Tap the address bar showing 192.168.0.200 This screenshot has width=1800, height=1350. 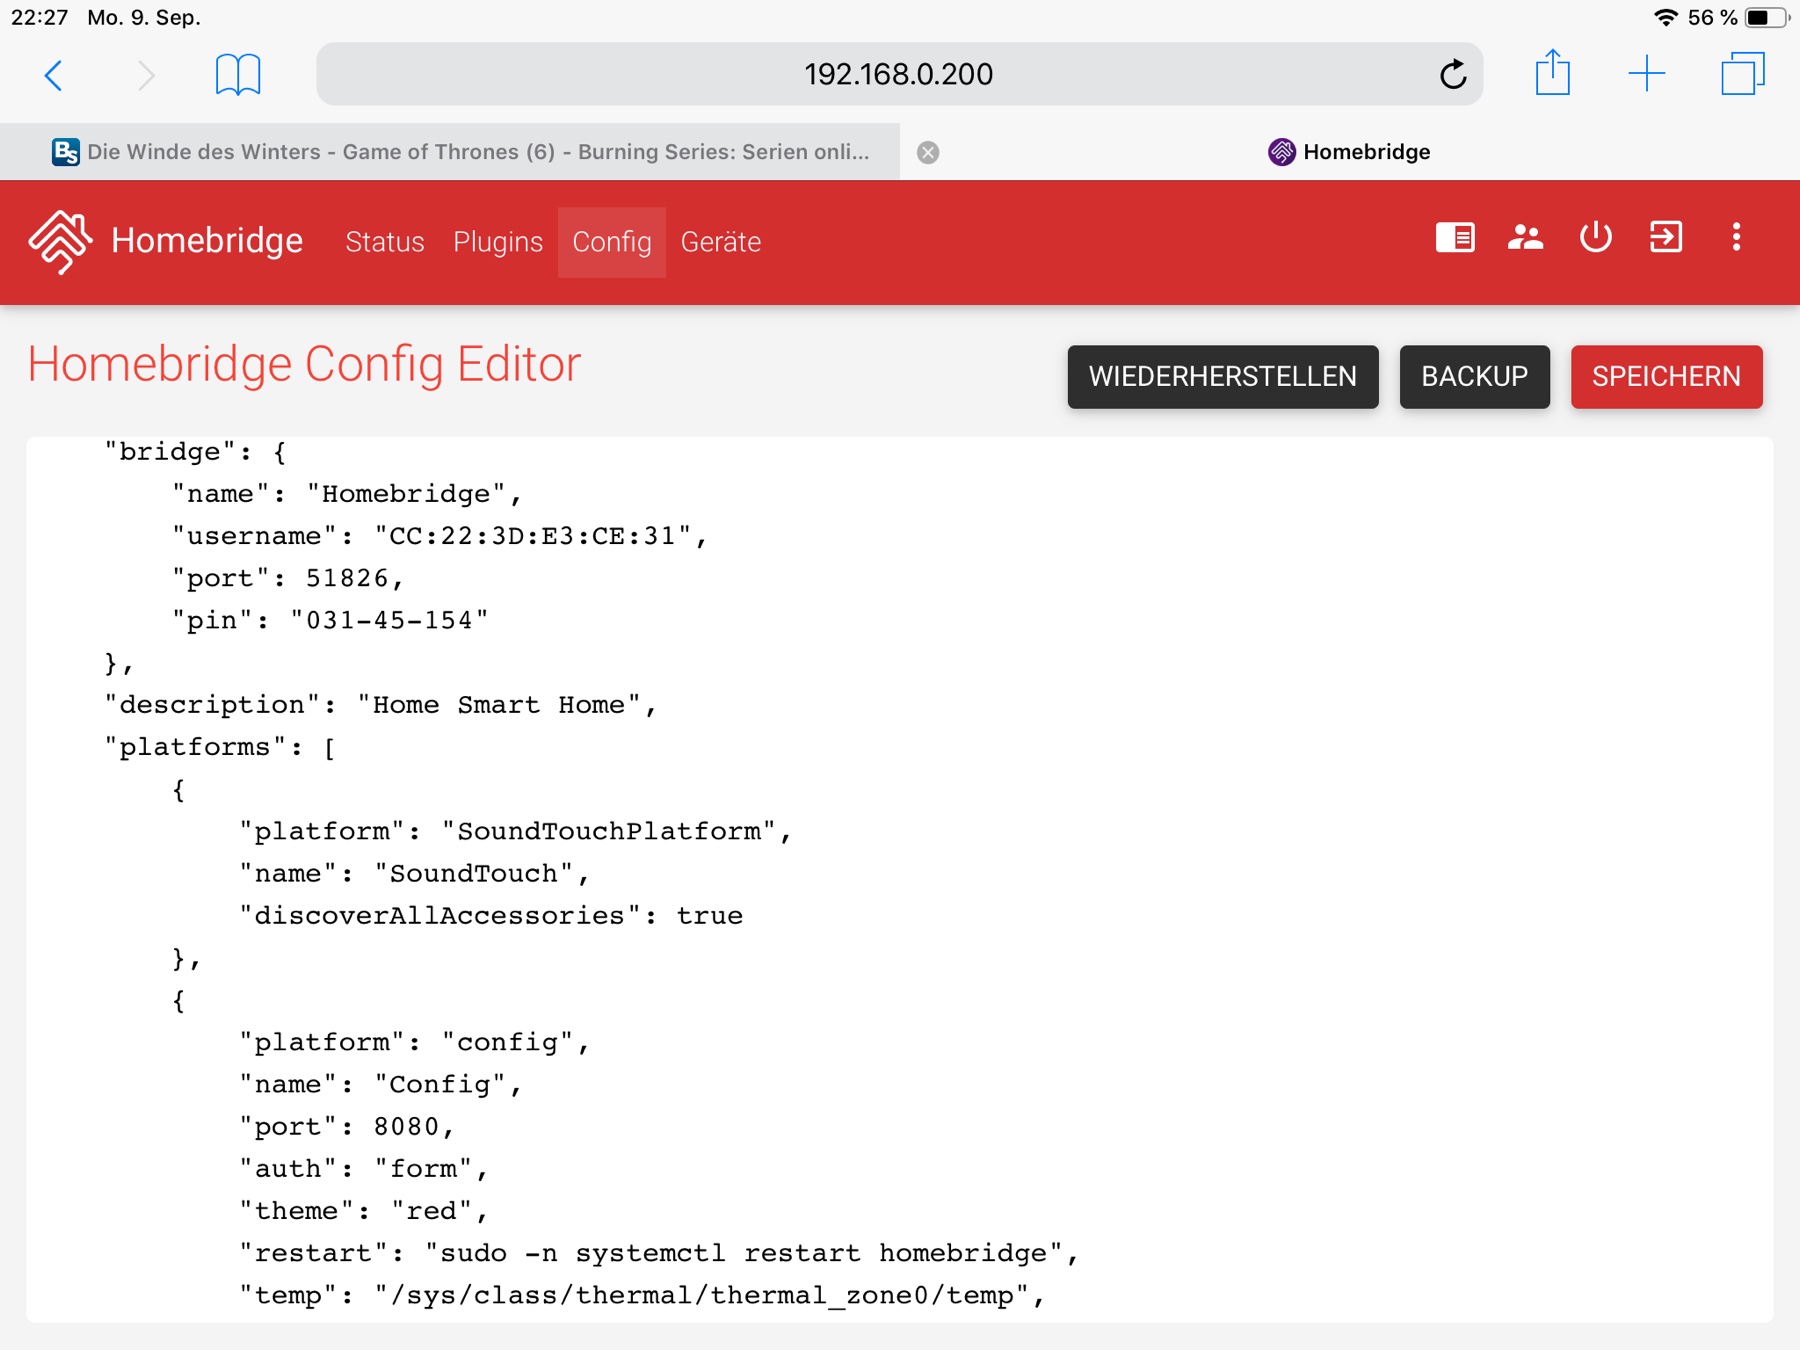tap(898, 74)
